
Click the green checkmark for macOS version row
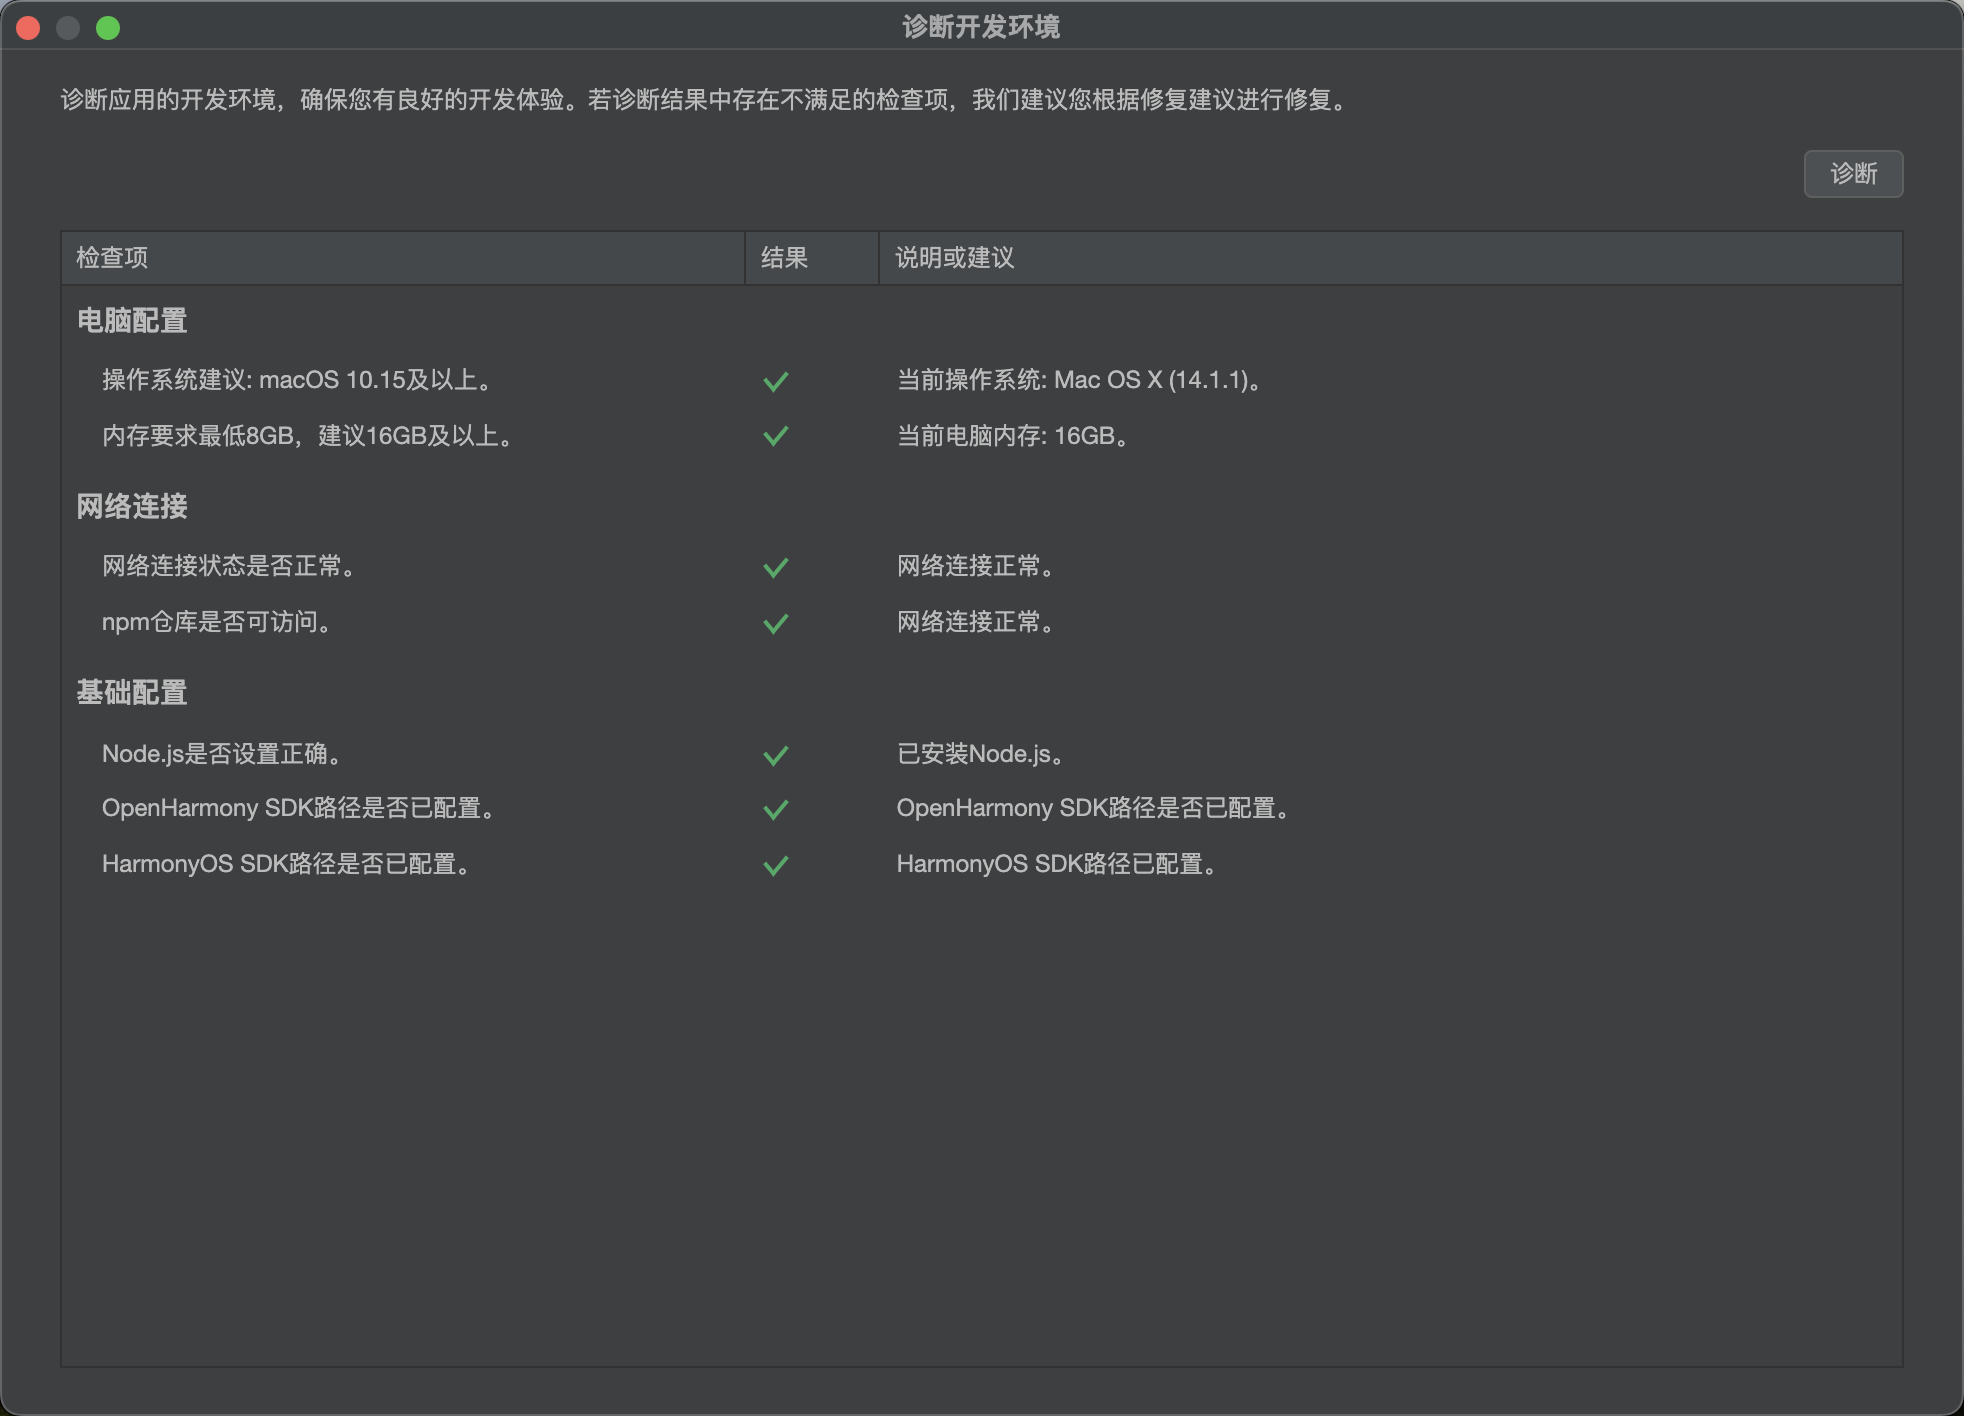coord(776,381)
